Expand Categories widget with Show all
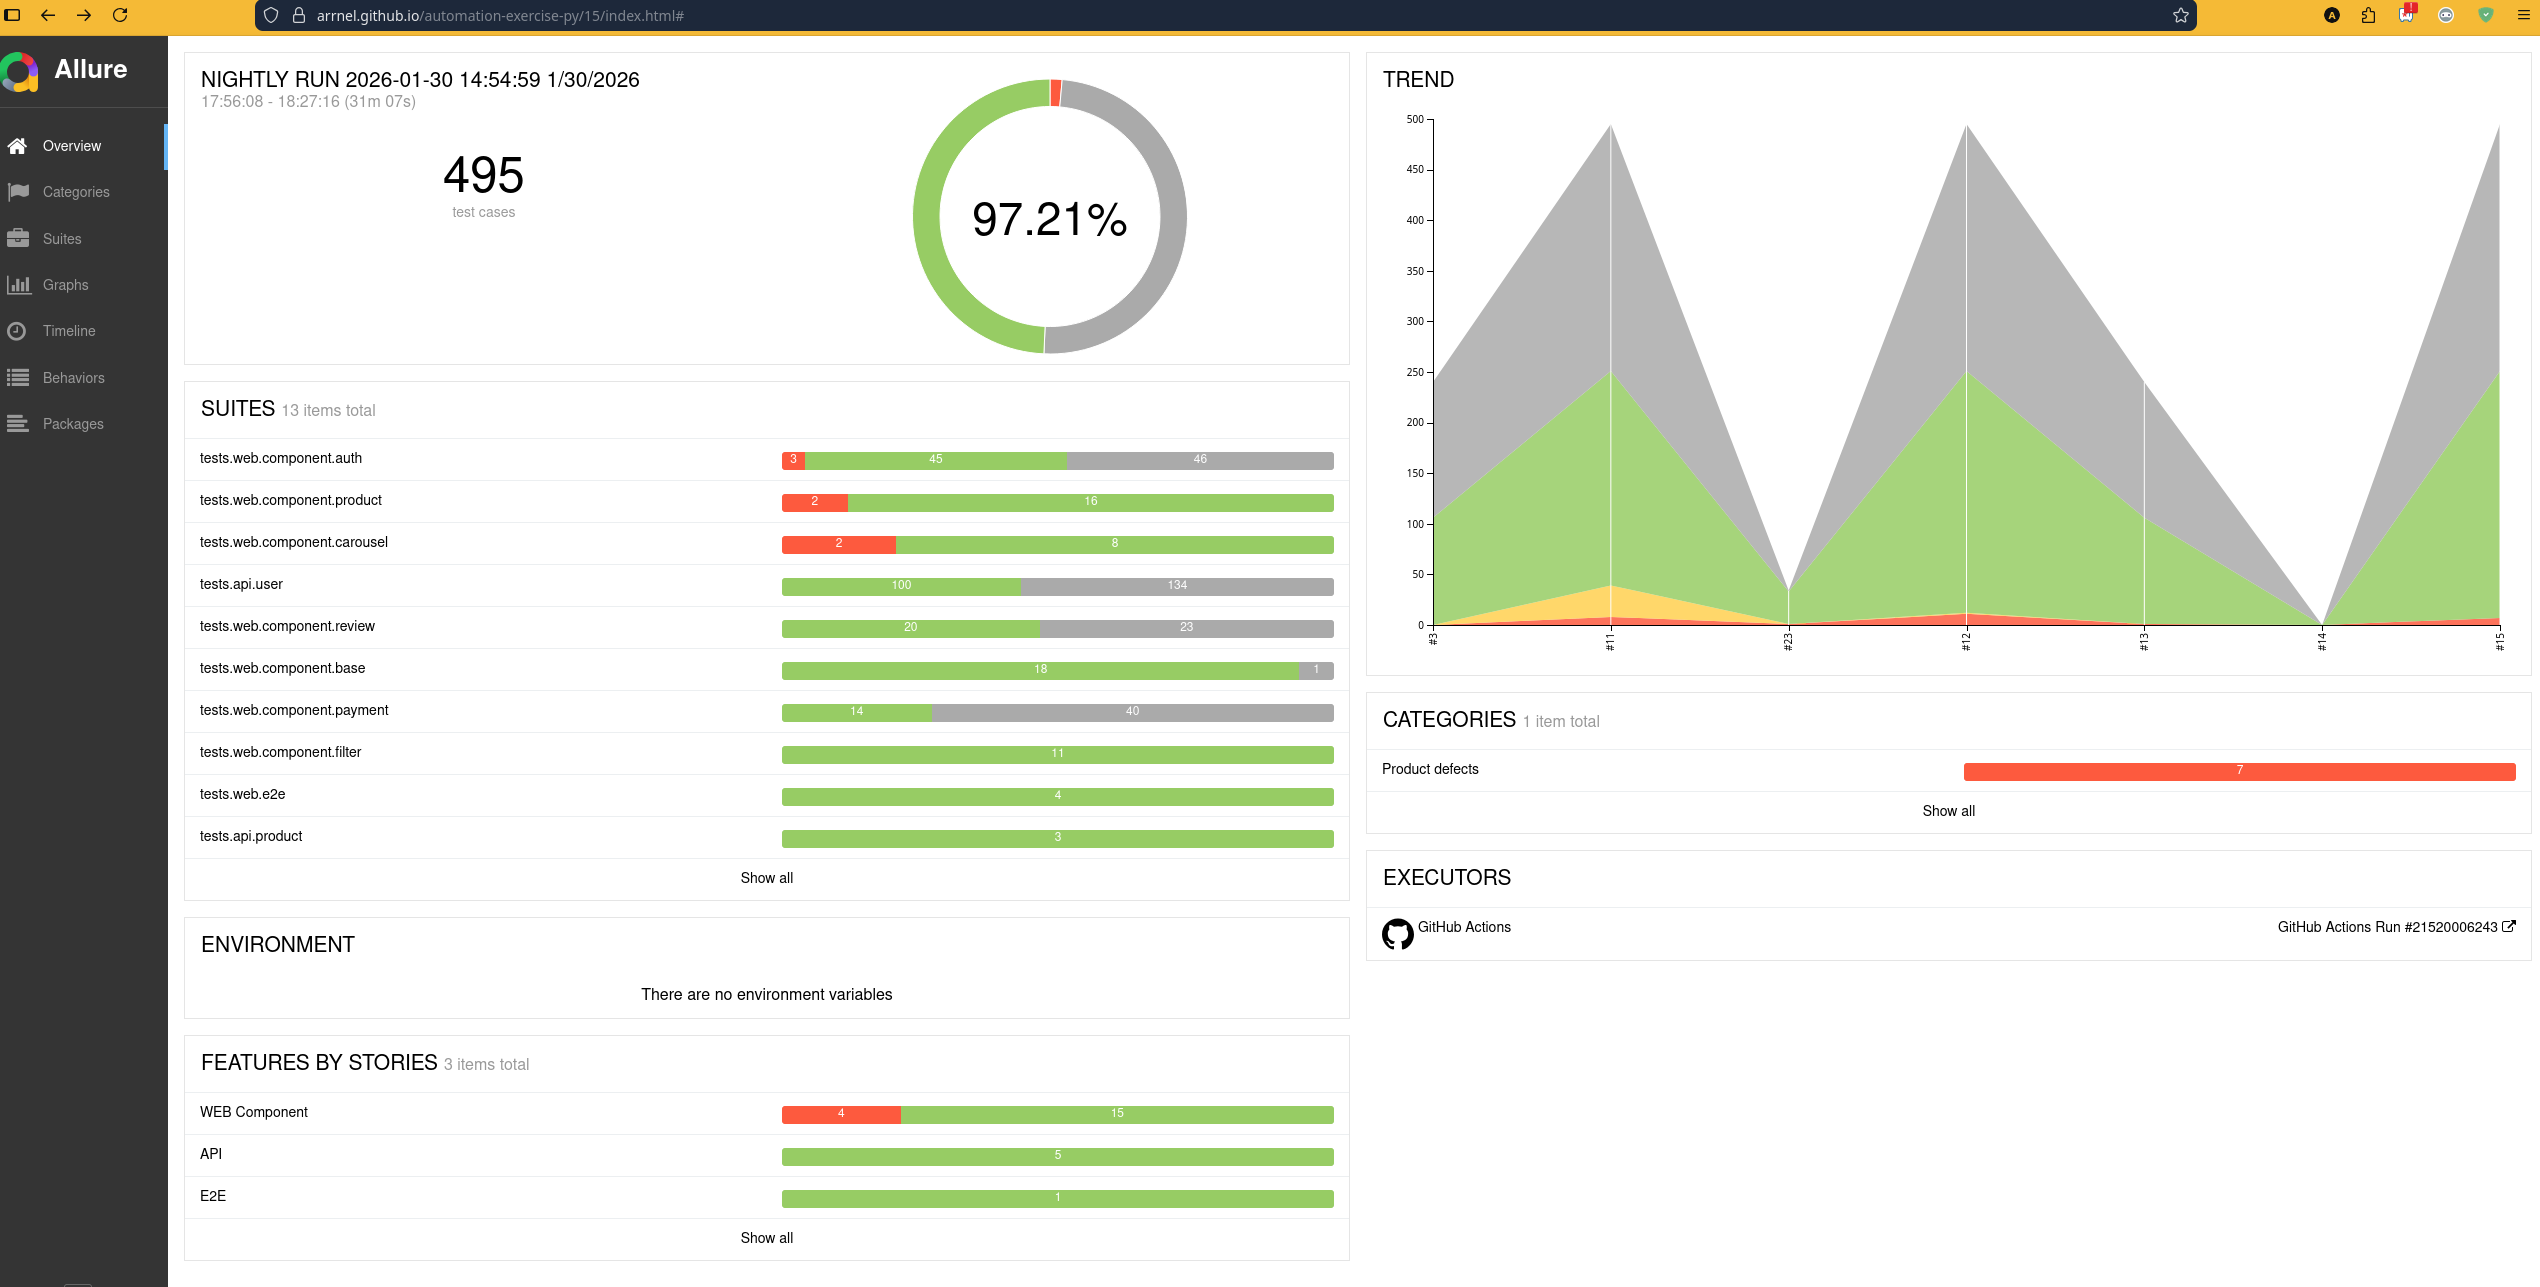Viewport: 2540px width, 1287px height. (x=1948, y=811)
